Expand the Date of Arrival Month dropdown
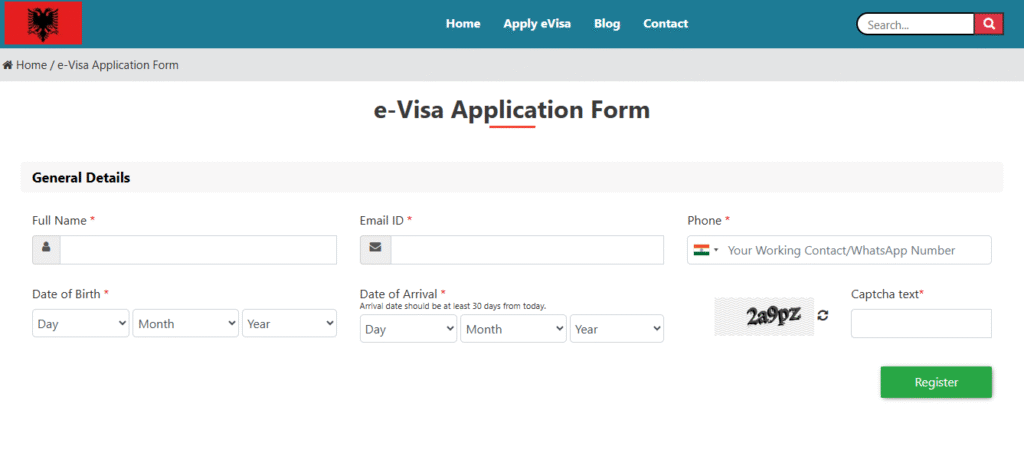Screen dimensions: 1024x450 [513, 329]
